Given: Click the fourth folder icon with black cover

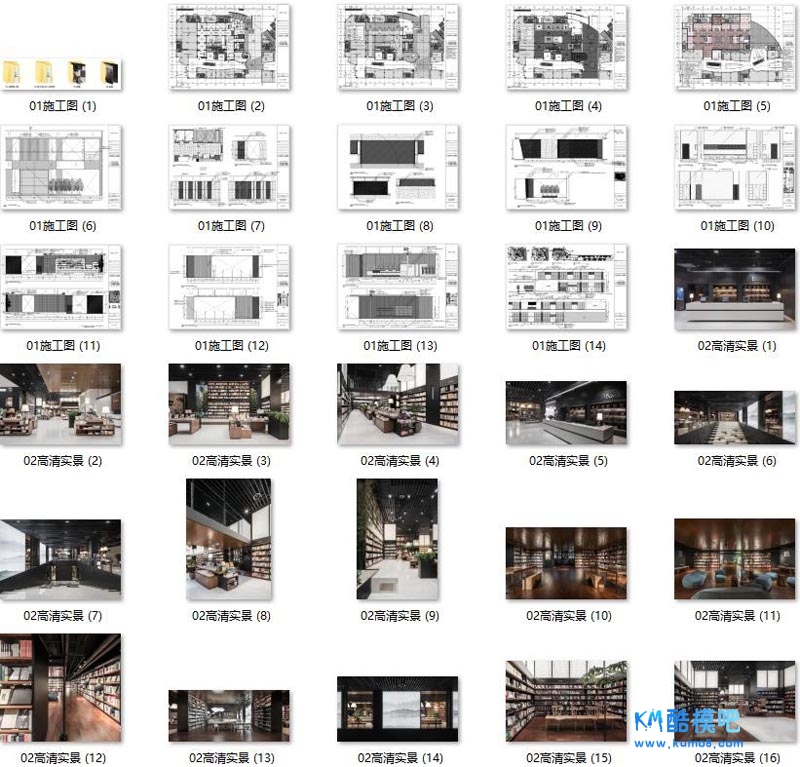Looking at the screenshot, I should click(x=108, y=72).
